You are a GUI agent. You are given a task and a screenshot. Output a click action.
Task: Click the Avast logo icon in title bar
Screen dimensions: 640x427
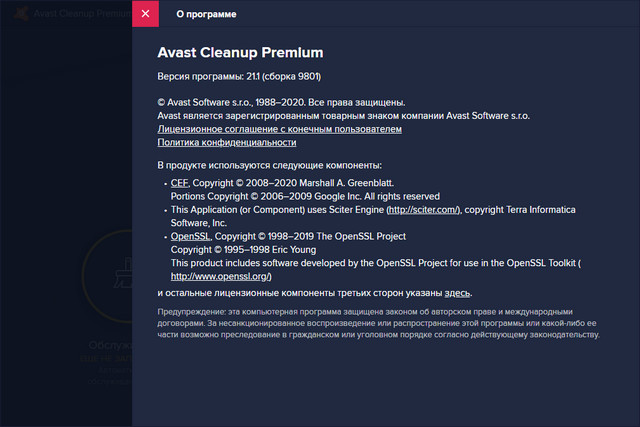click(17, 15)
